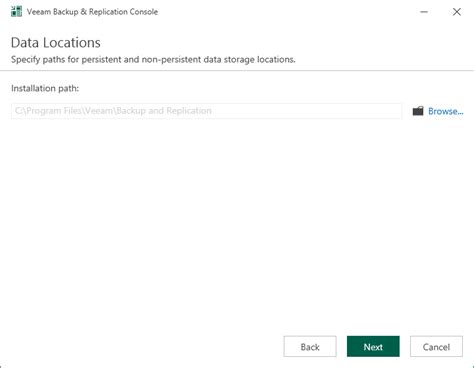Click the empty title bar area beside the window title
This screenshot has height=368, width=474.
(287, 12)
